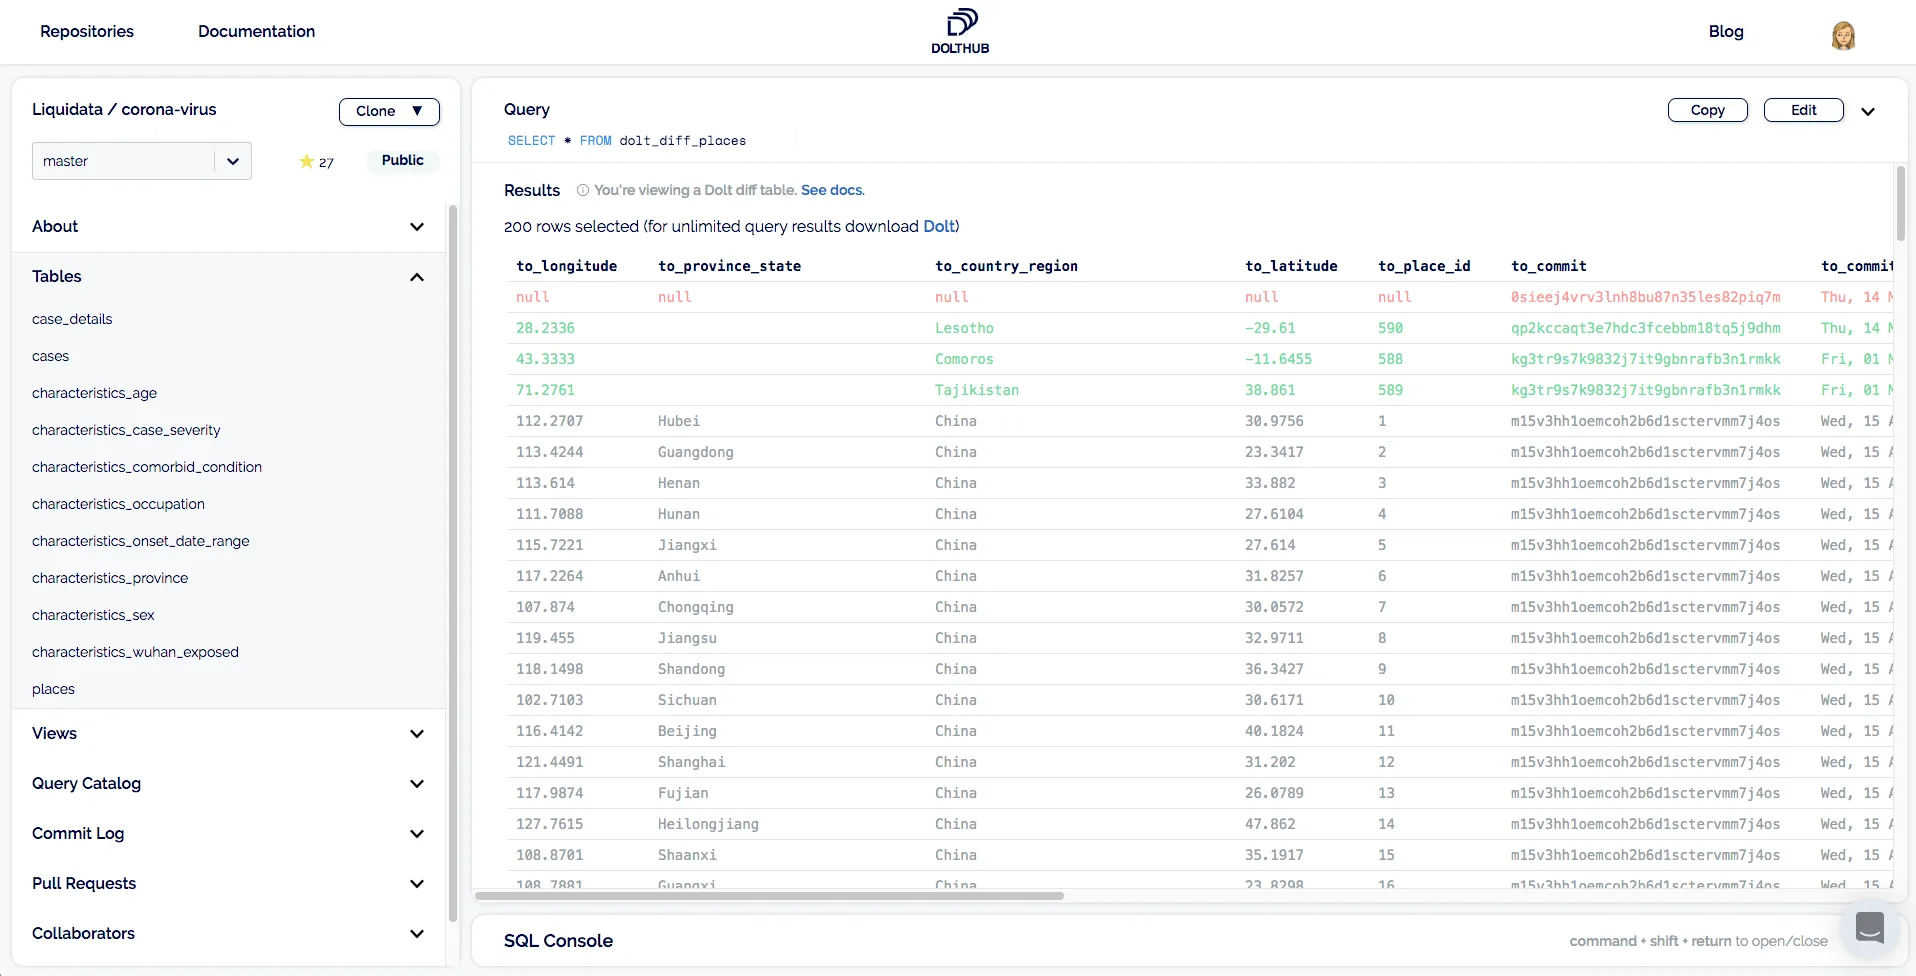Select the case_details table
The width and height of the screenshot is (1916, 976).
[72, 319]
